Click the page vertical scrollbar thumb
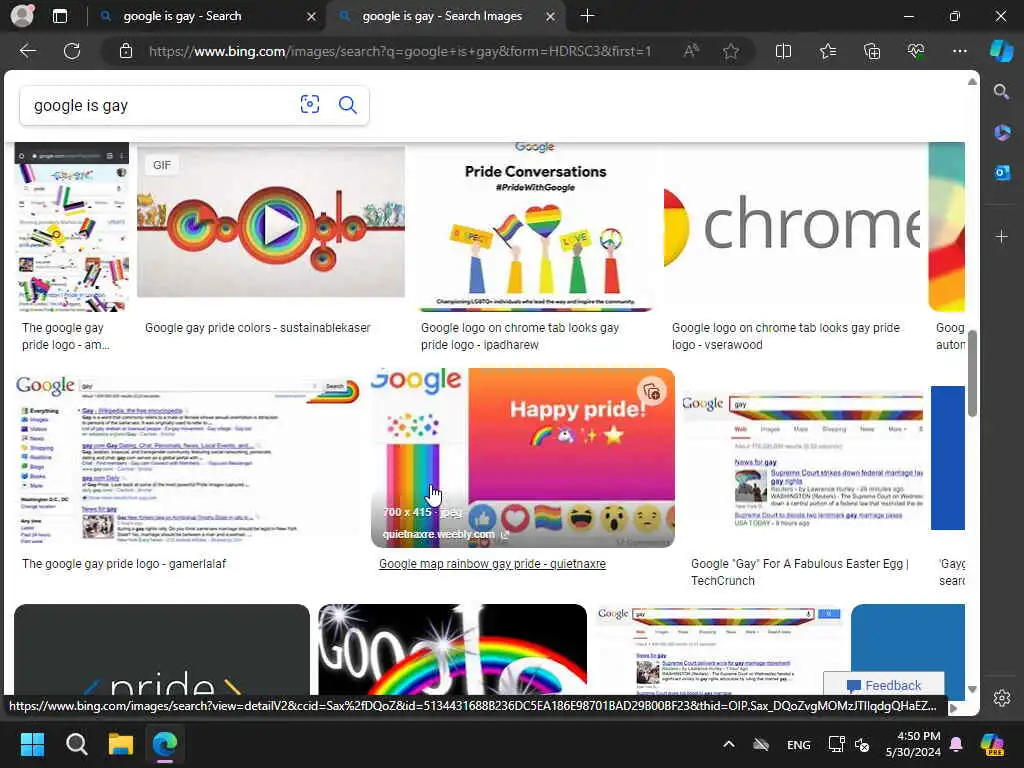Screen dimensions: 1024x768 click(972, 374)
